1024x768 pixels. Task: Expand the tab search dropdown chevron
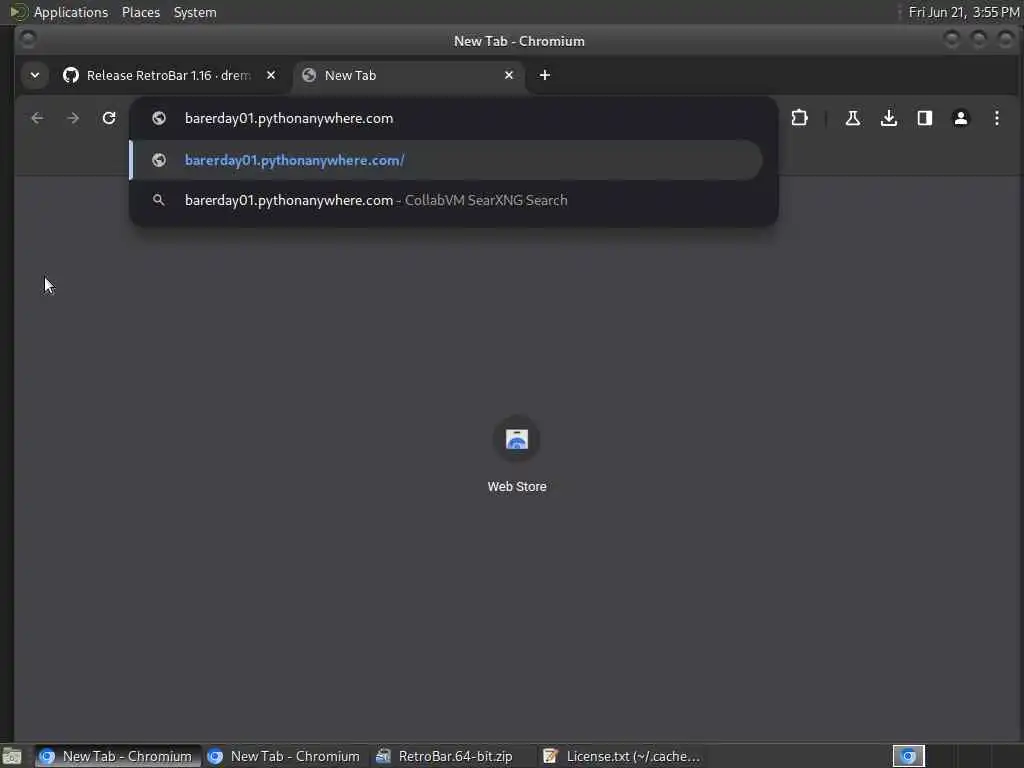tap(35, 75)
